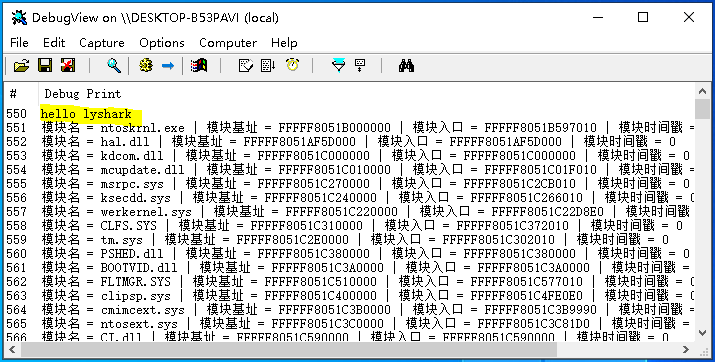
Task: Click the open-folder toolbar icon
Action: click(x=21, y=66)
